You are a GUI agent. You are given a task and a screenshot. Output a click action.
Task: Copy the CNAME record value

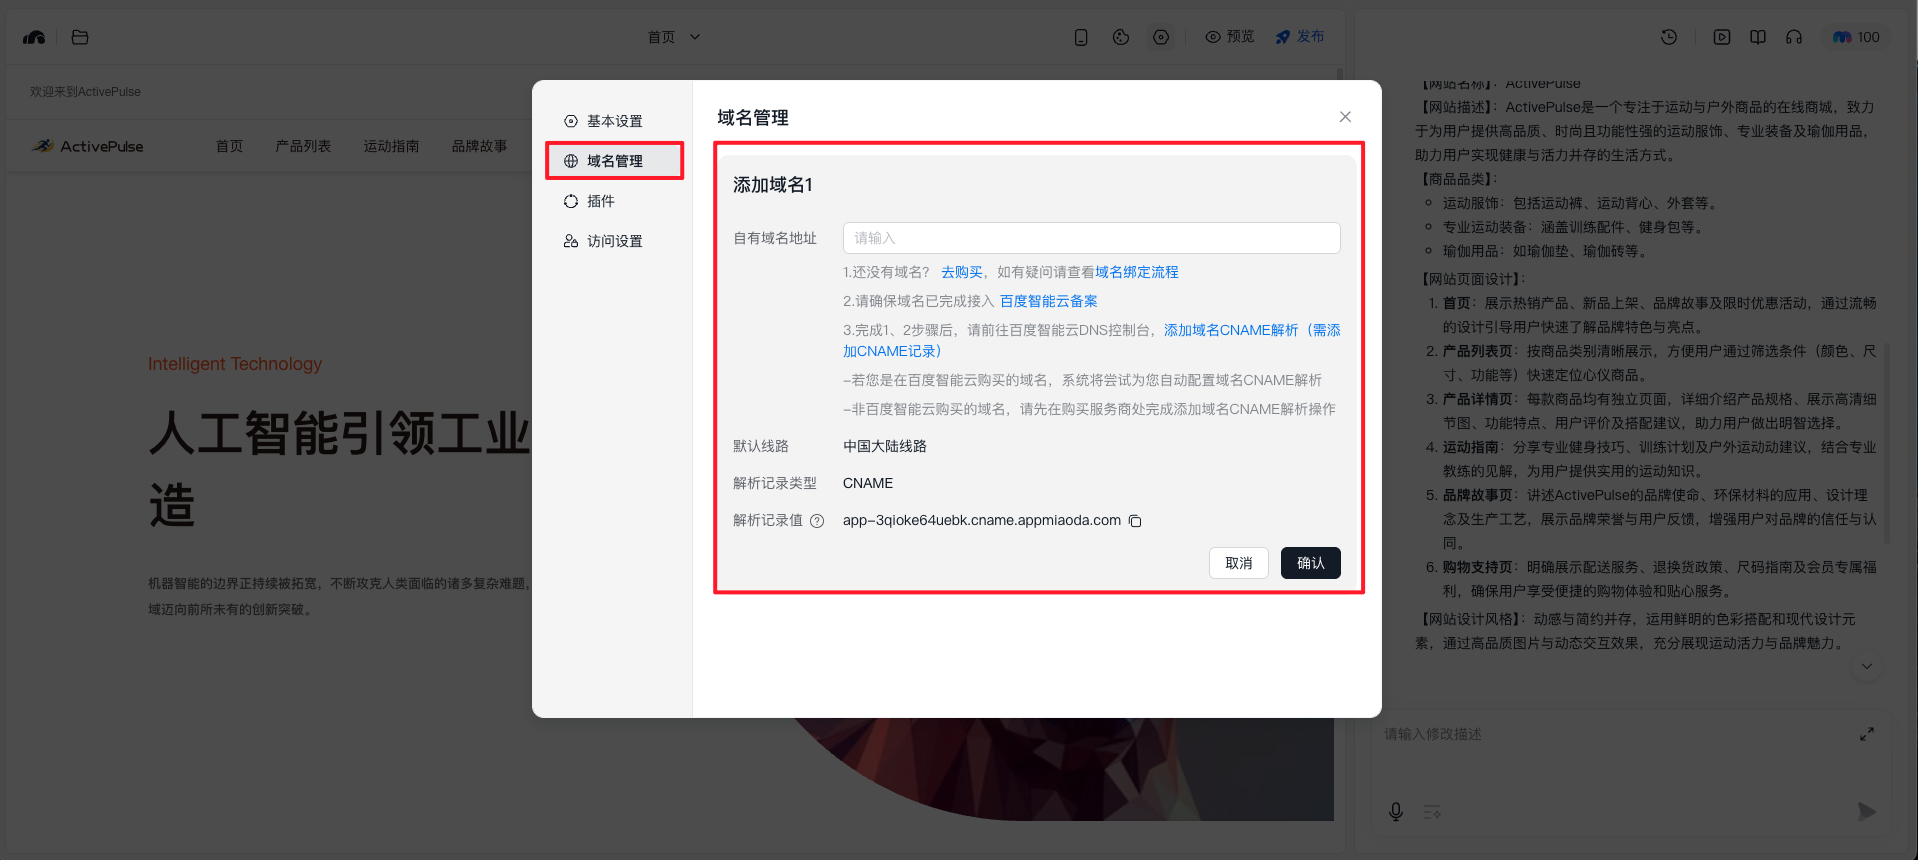[x=1135, y=521]
